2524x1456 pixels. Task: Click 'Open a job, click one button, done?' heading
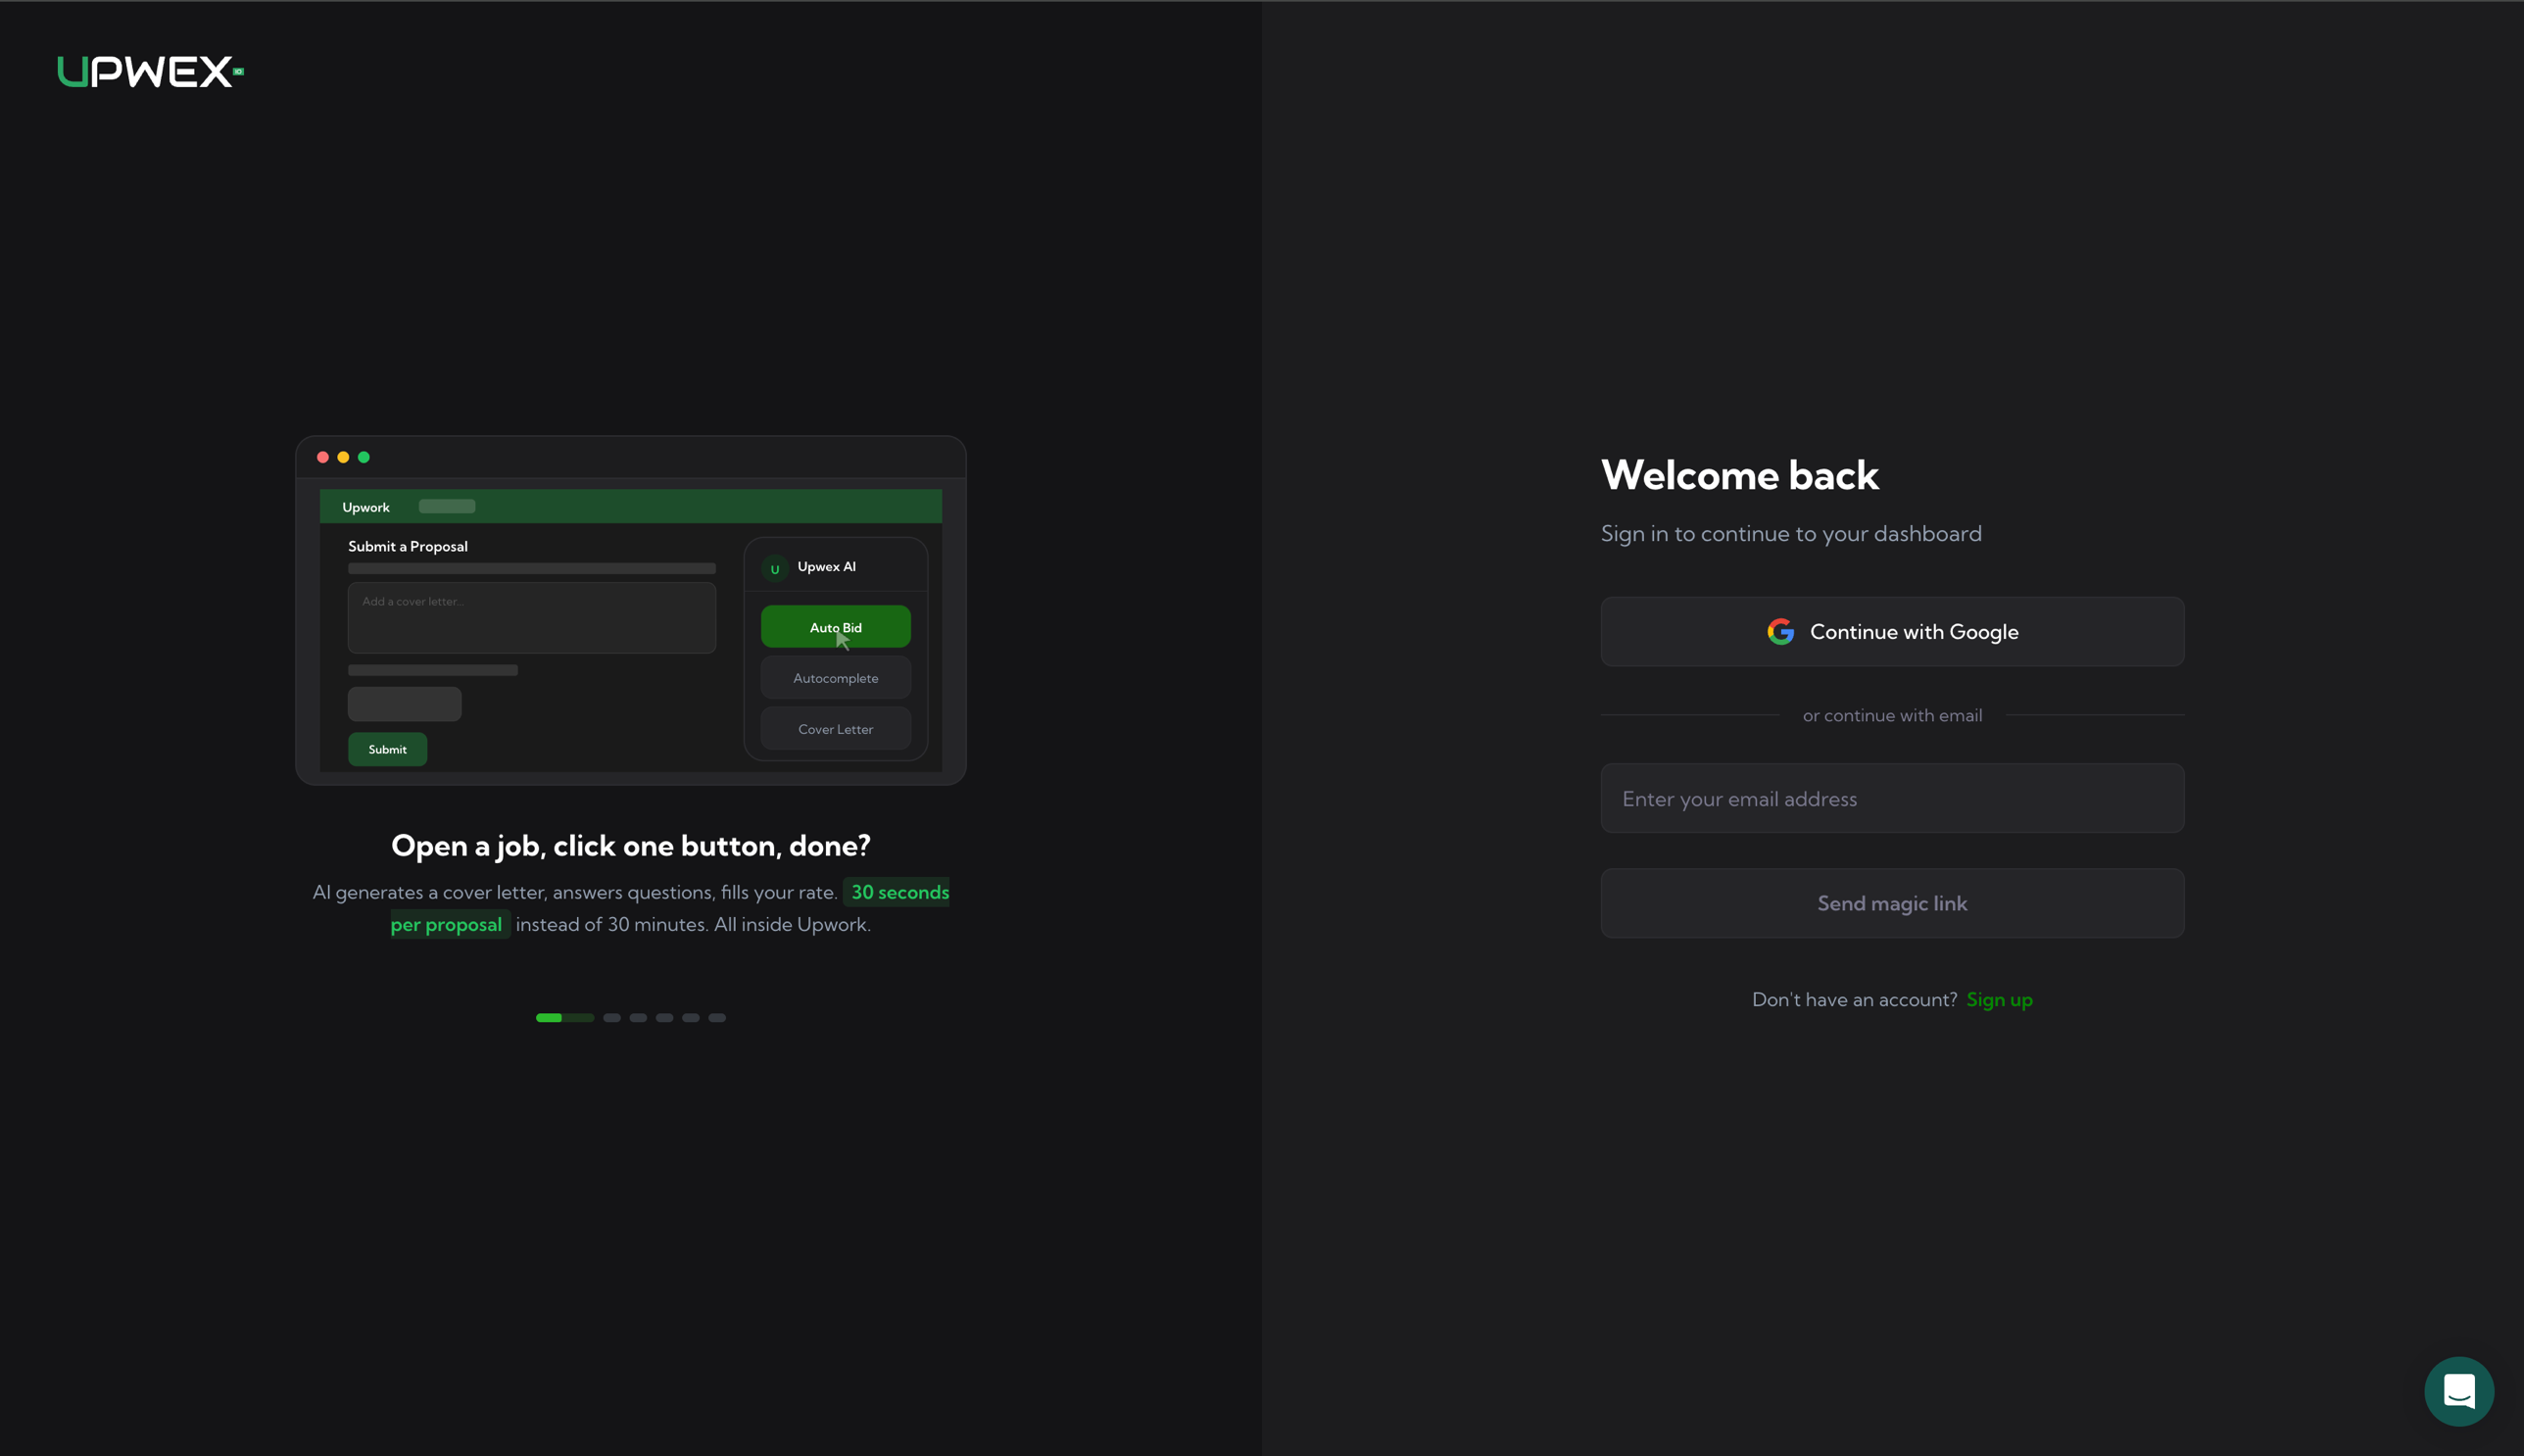631,846
